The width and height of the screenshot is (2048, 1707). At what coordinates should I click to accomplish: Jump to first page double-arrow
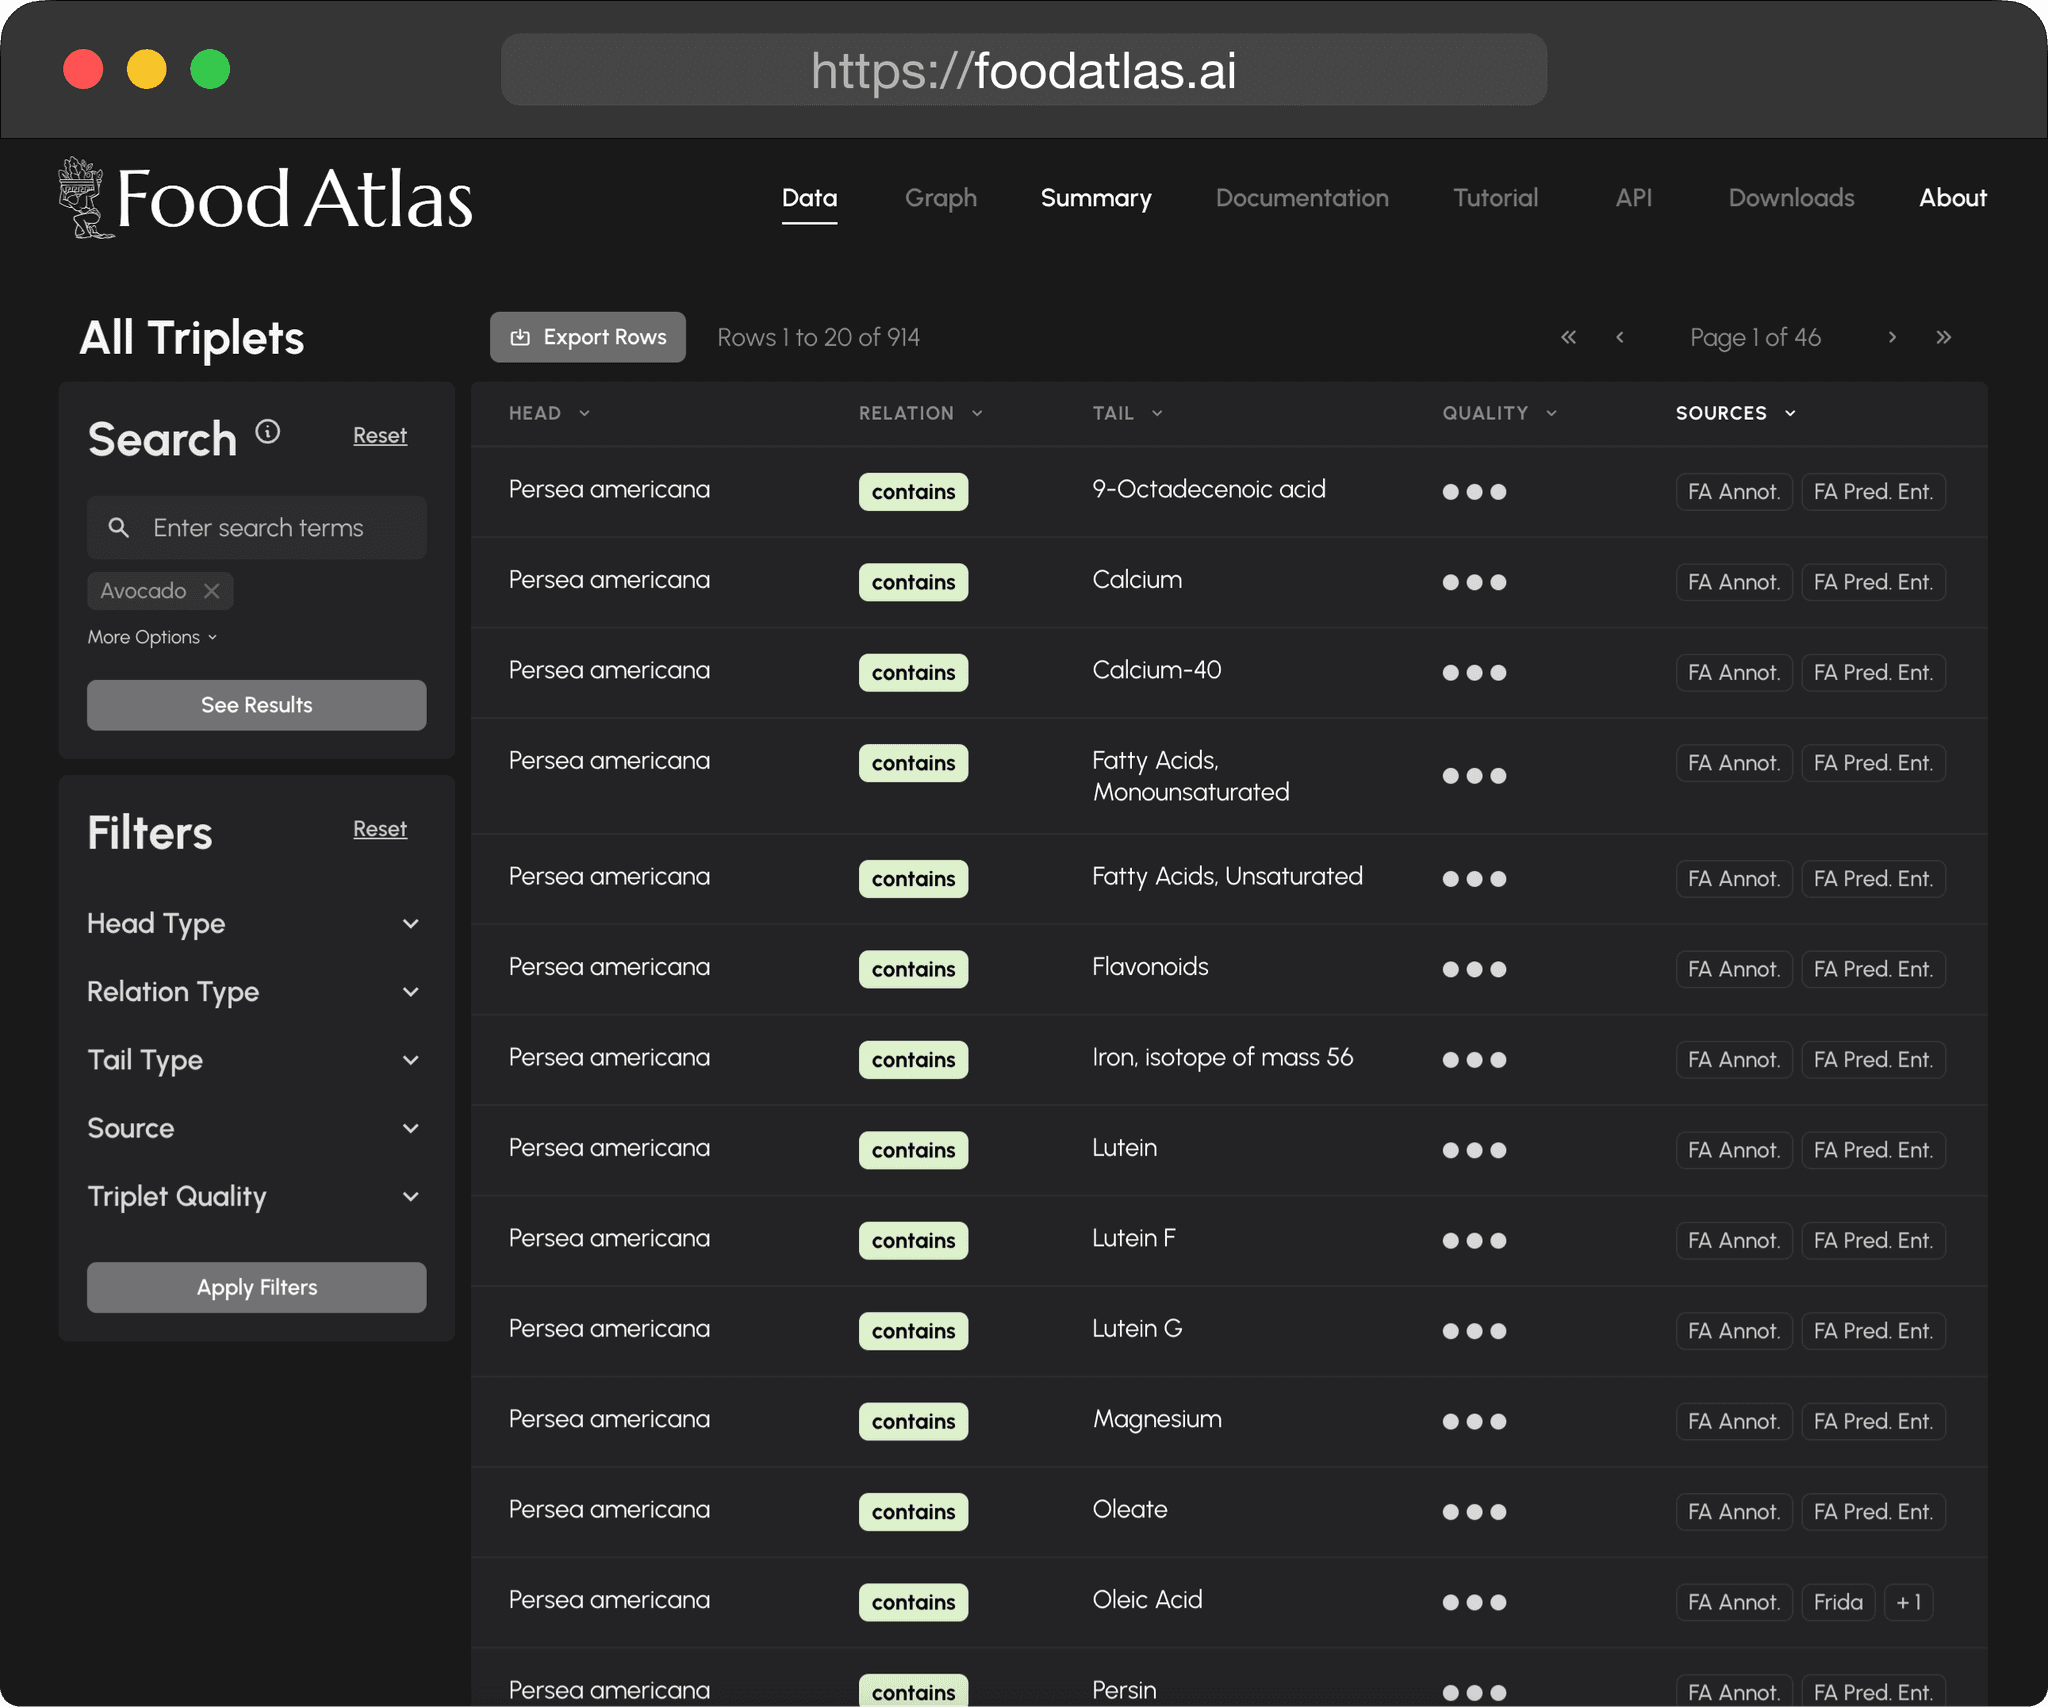click(x=1568, y=337)
